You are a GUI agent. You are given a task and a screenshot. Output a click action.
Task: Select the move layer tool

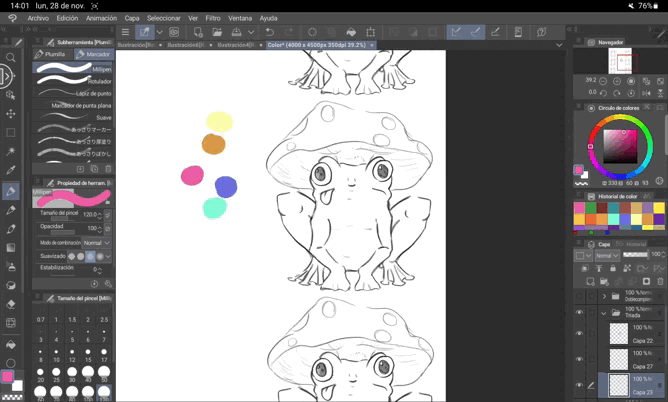pyautogui.click(x=11, y=114)
